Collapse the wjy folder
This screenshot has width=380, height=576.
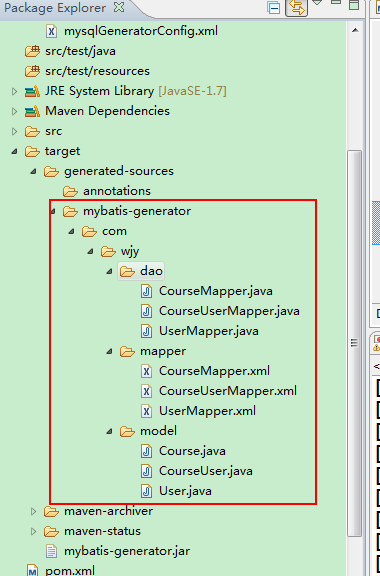(90, 251)
